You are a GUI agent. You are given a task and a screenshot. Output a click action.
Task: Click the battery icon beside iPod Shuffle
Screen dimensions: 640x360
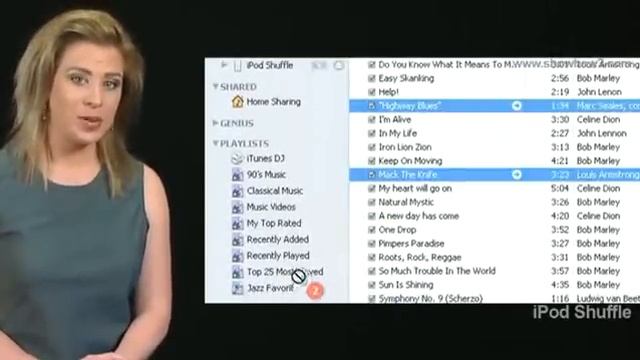[319, 65]
